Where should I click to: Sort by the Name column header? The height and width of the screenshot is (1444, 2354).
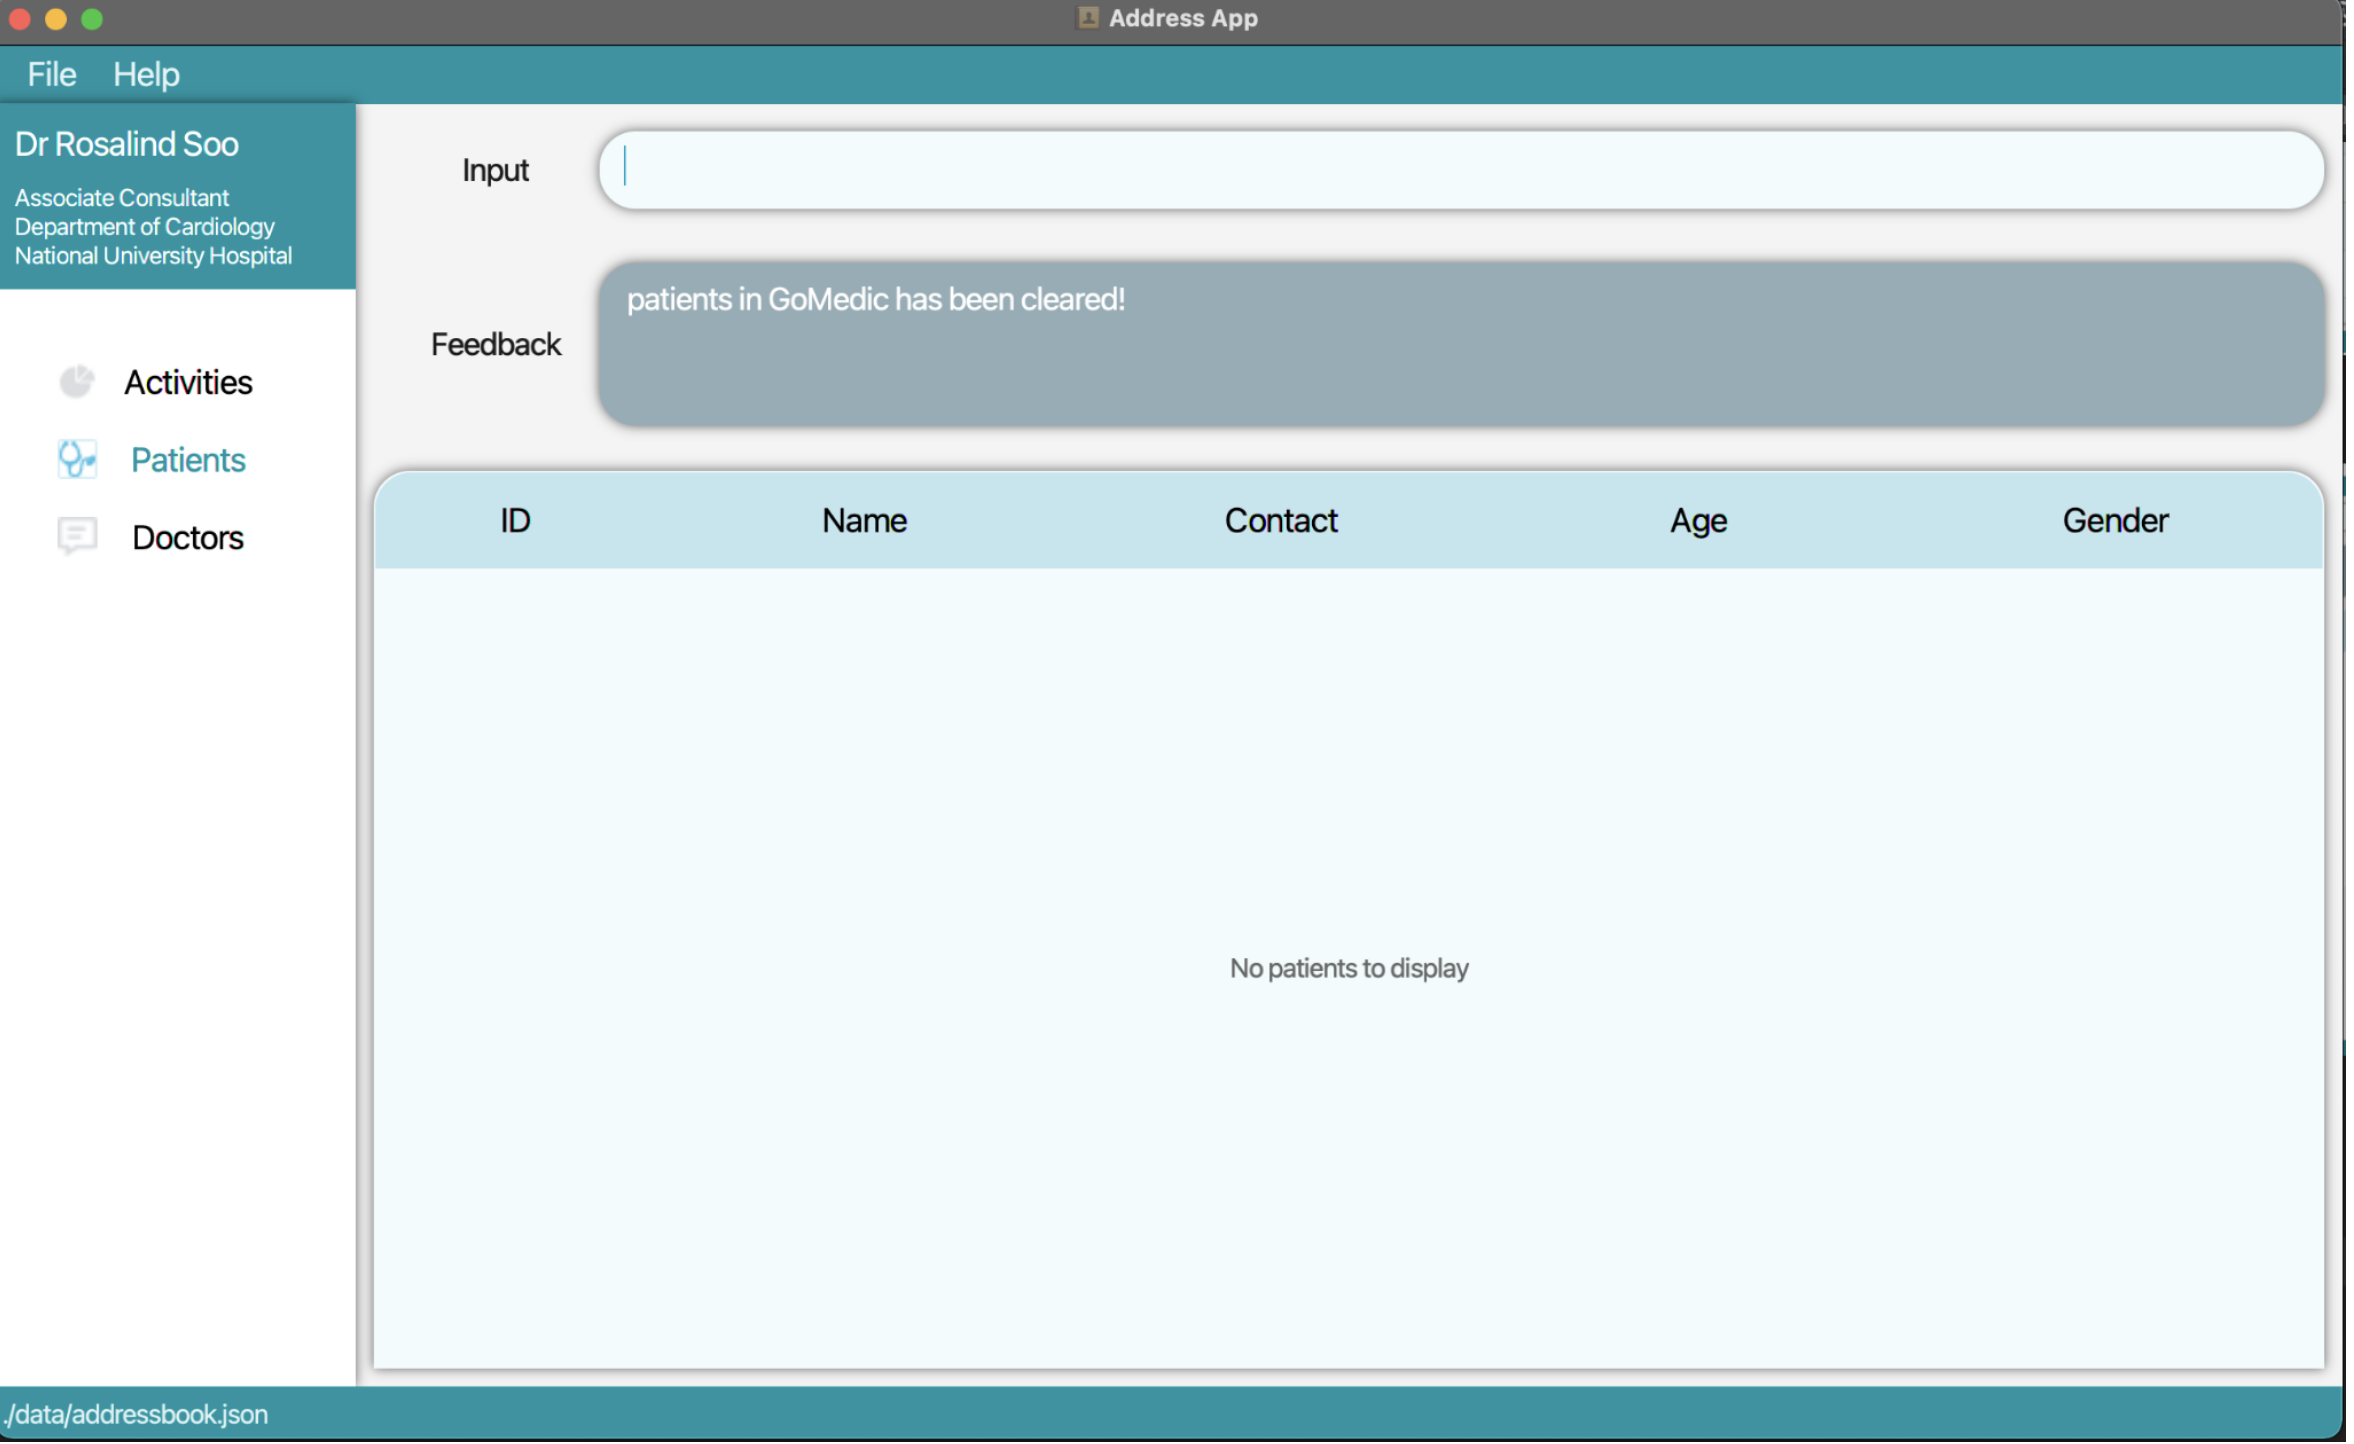(864, 521)
